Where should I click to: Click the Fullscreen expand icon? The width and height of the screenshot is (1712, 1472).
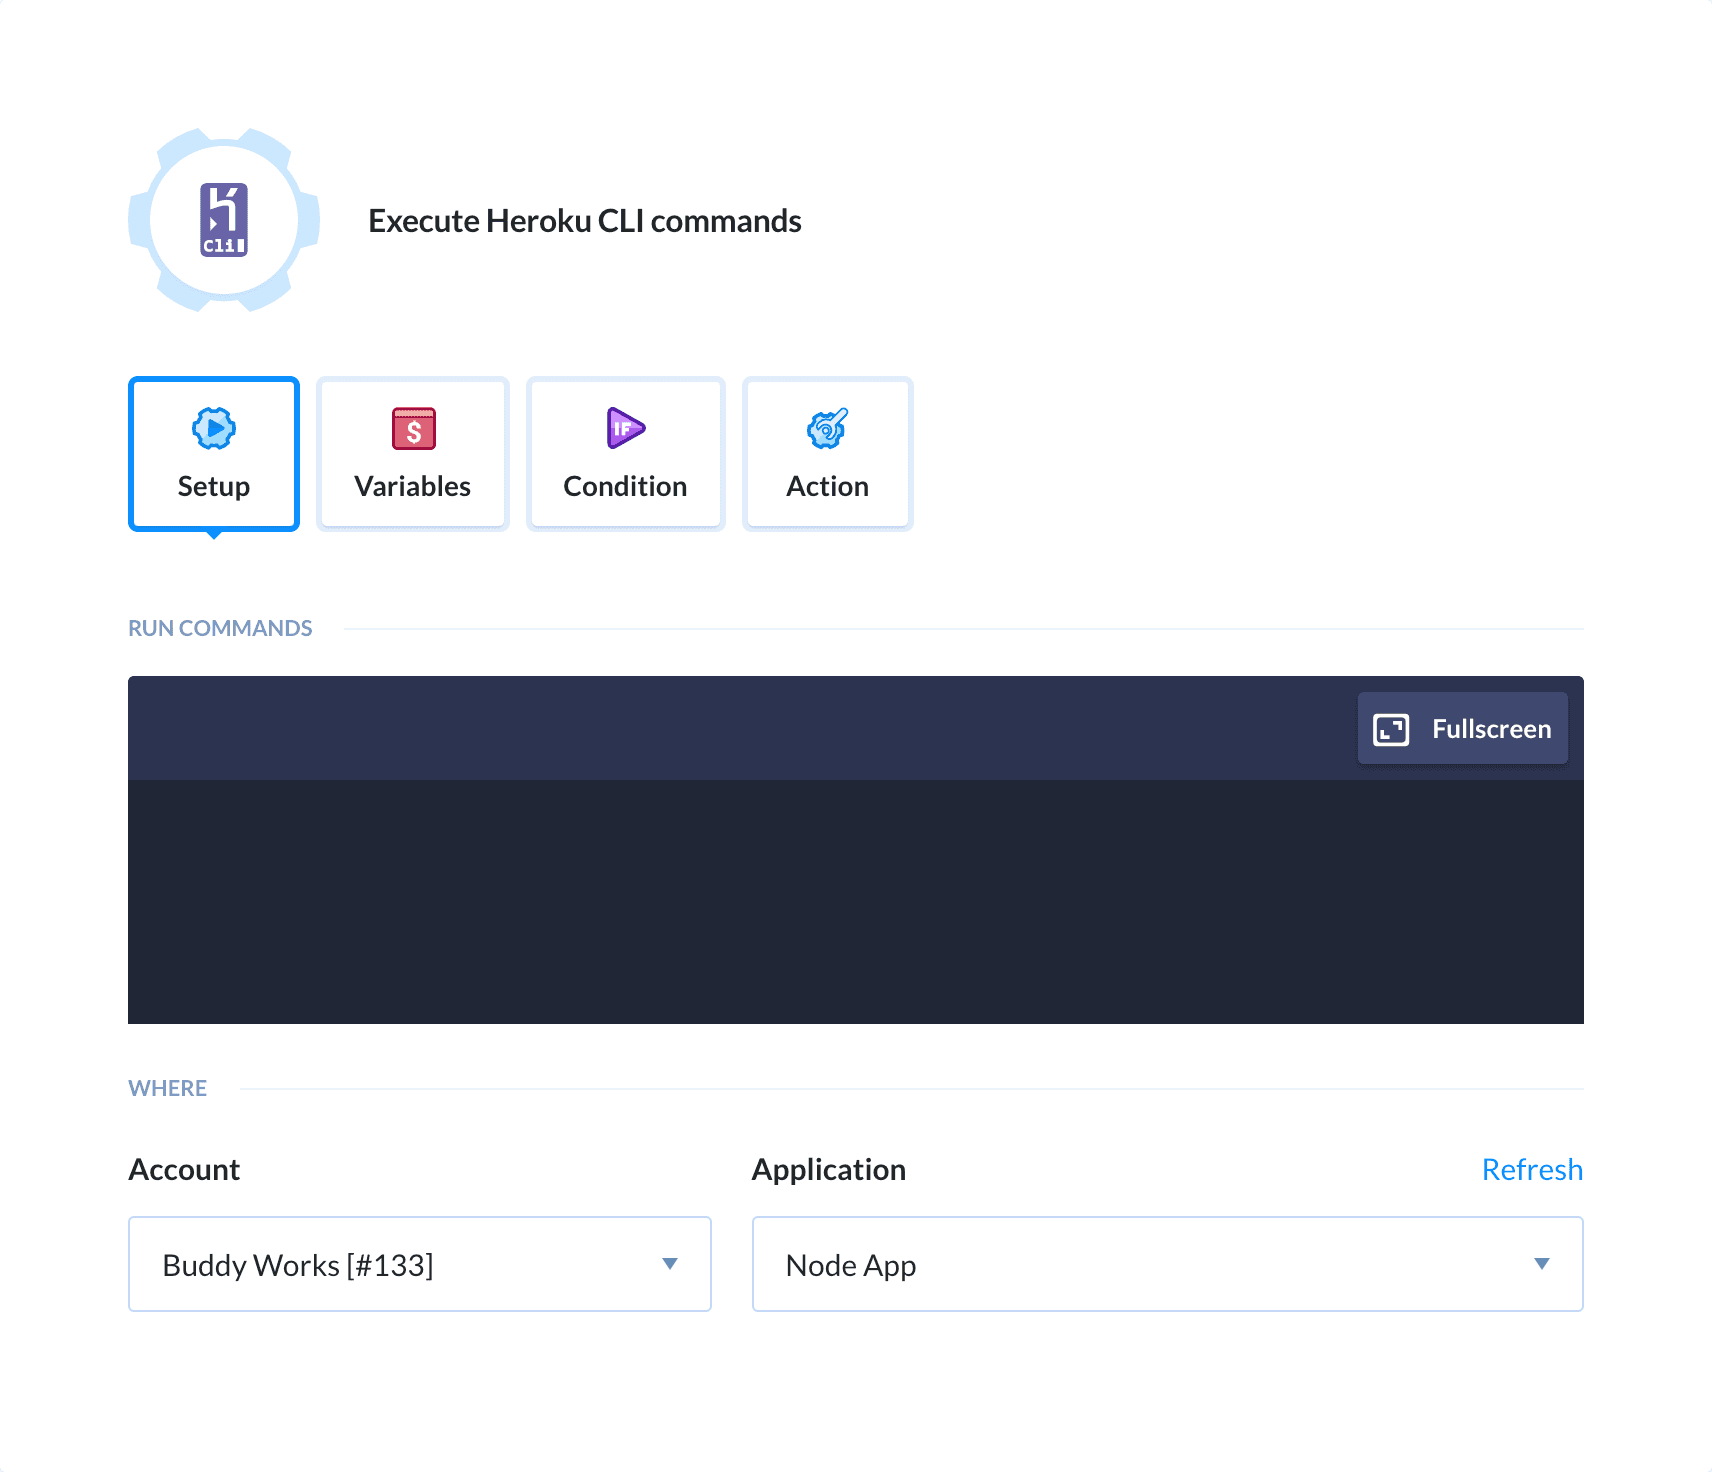pos(1389,729)
